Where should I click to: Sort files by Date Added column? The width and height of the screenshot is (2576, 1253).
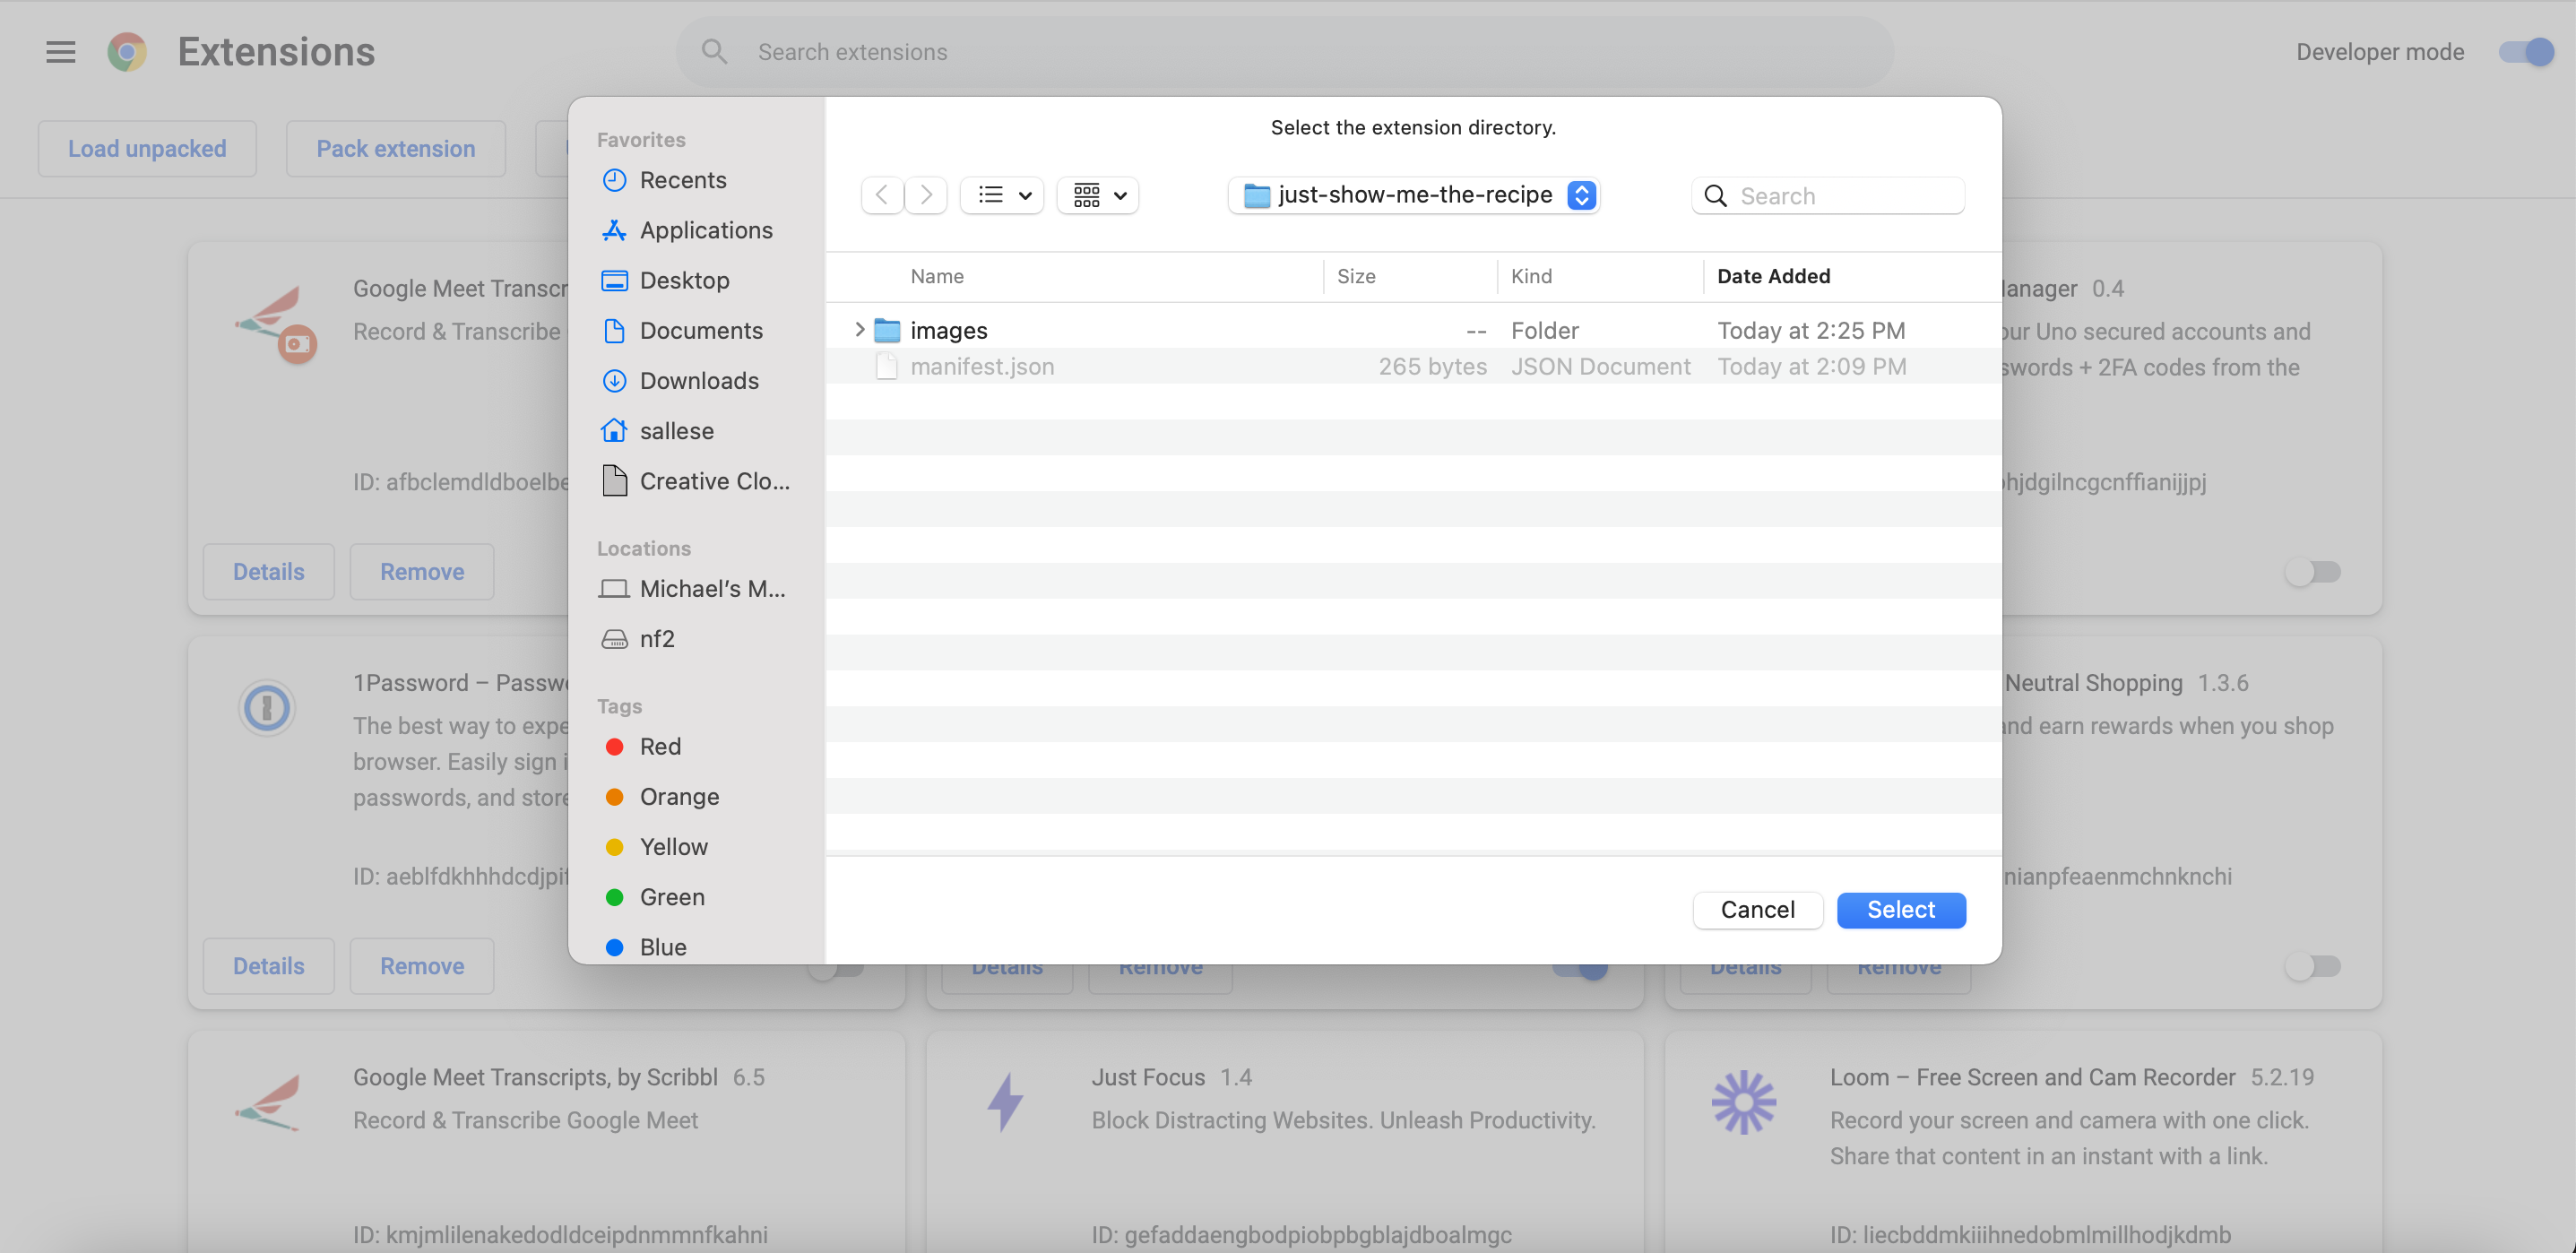(x=1773, y=276)
